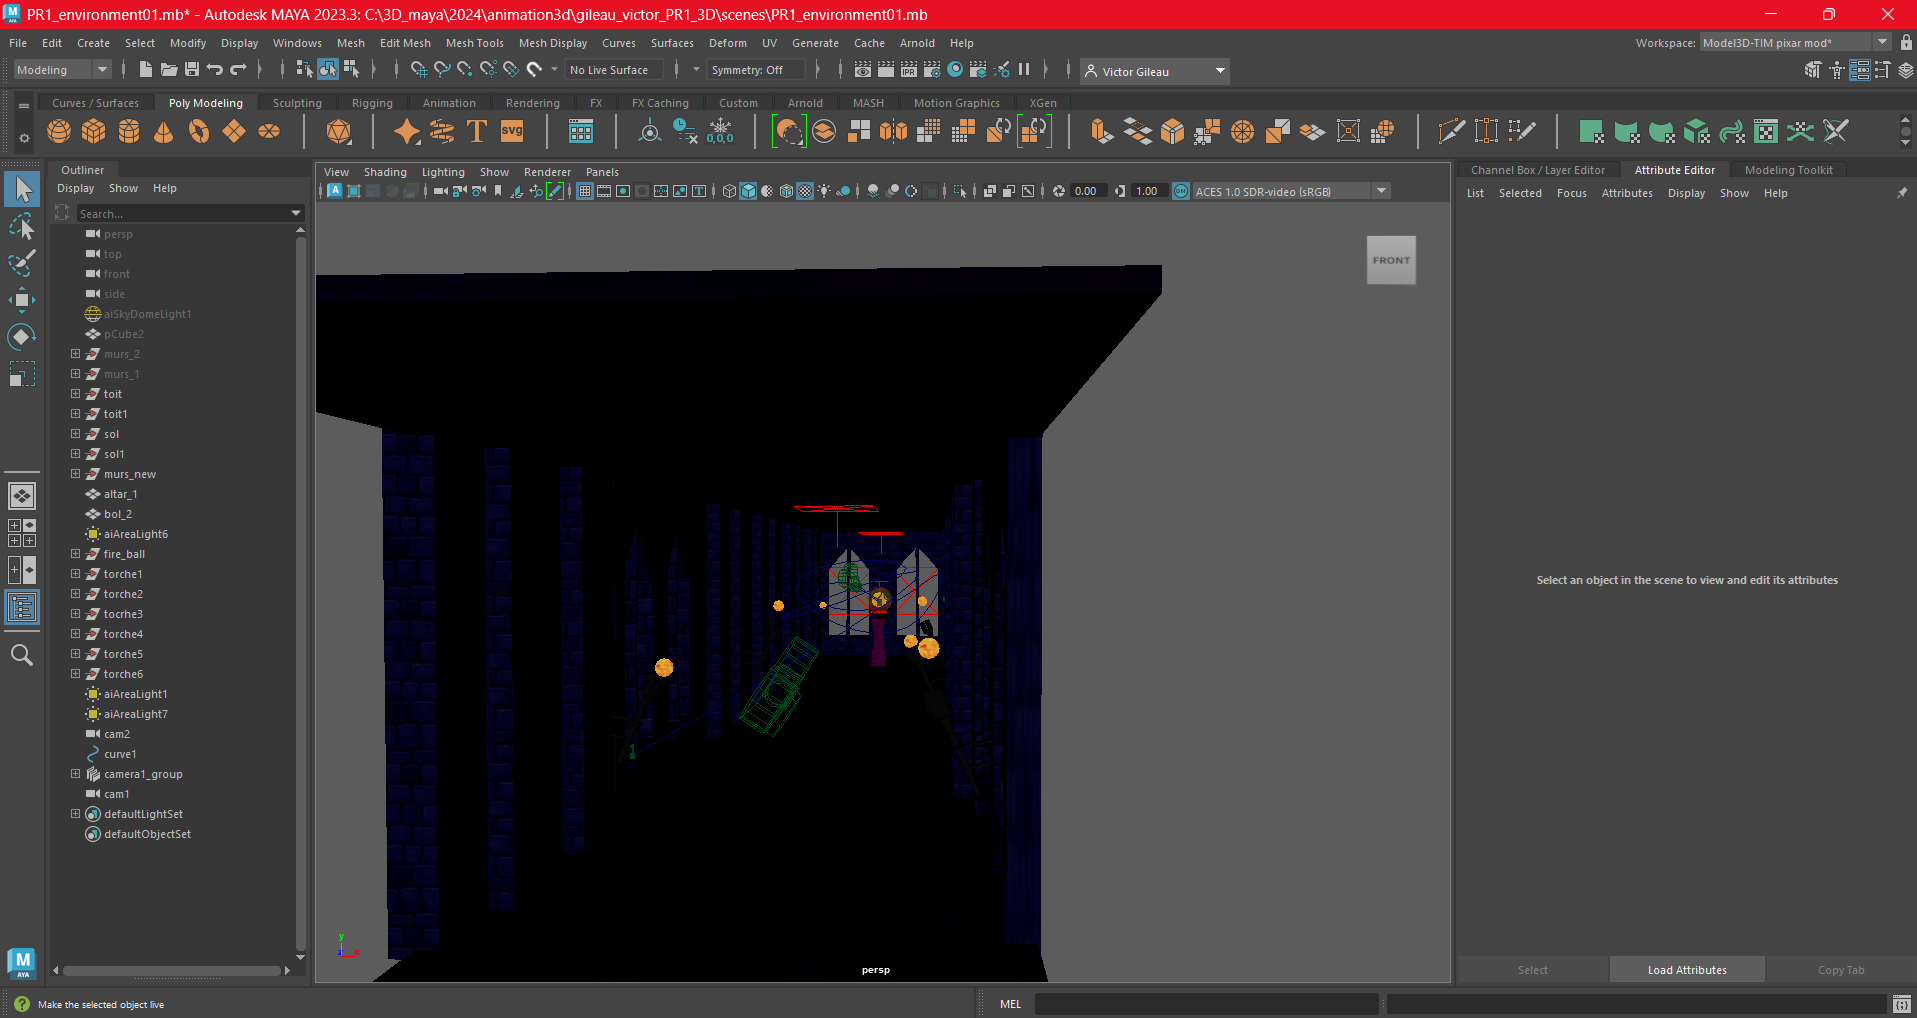Open the Arnold menu in the main menu bar
This screenshot has width=1917, height=1018.
[x=916, y=43]
